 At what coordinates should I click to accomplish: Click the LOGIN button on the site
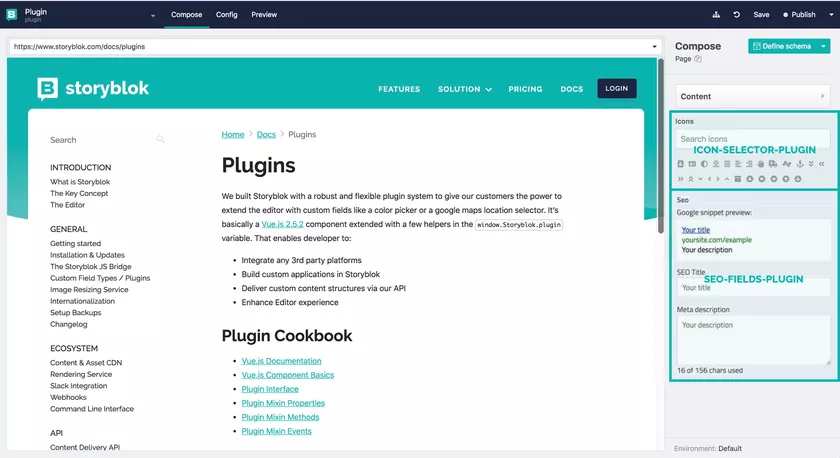[x=617, y=88]
